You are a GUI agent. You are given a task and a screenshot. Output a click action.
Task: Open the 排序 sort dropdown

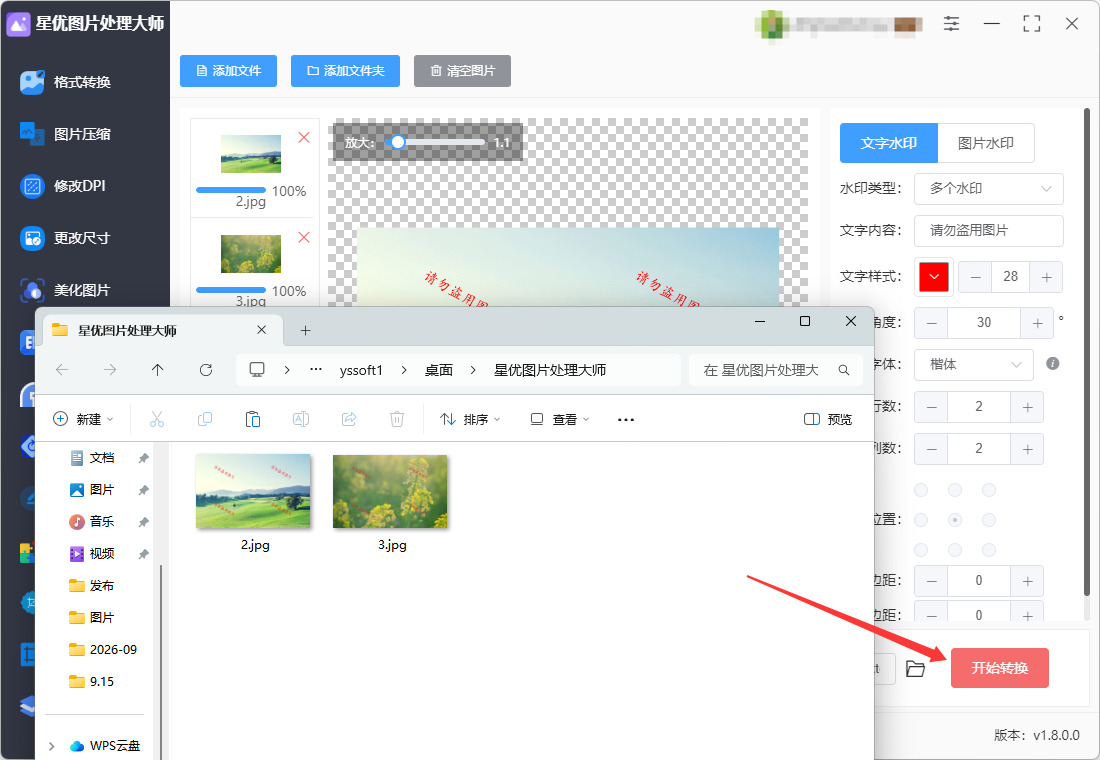click(470, 420)
